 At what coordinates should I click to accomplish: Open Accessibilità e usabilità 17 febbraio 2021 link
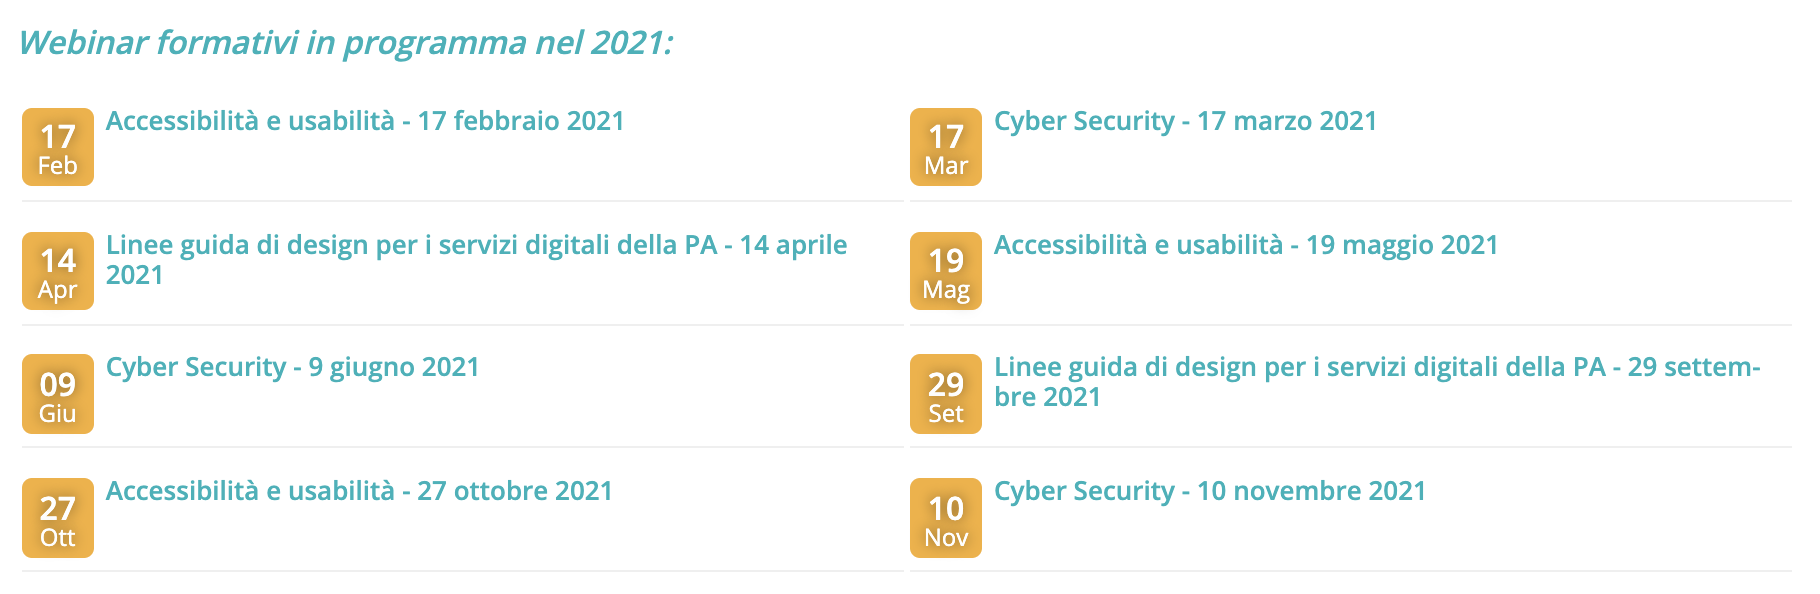tap(365, 121)
